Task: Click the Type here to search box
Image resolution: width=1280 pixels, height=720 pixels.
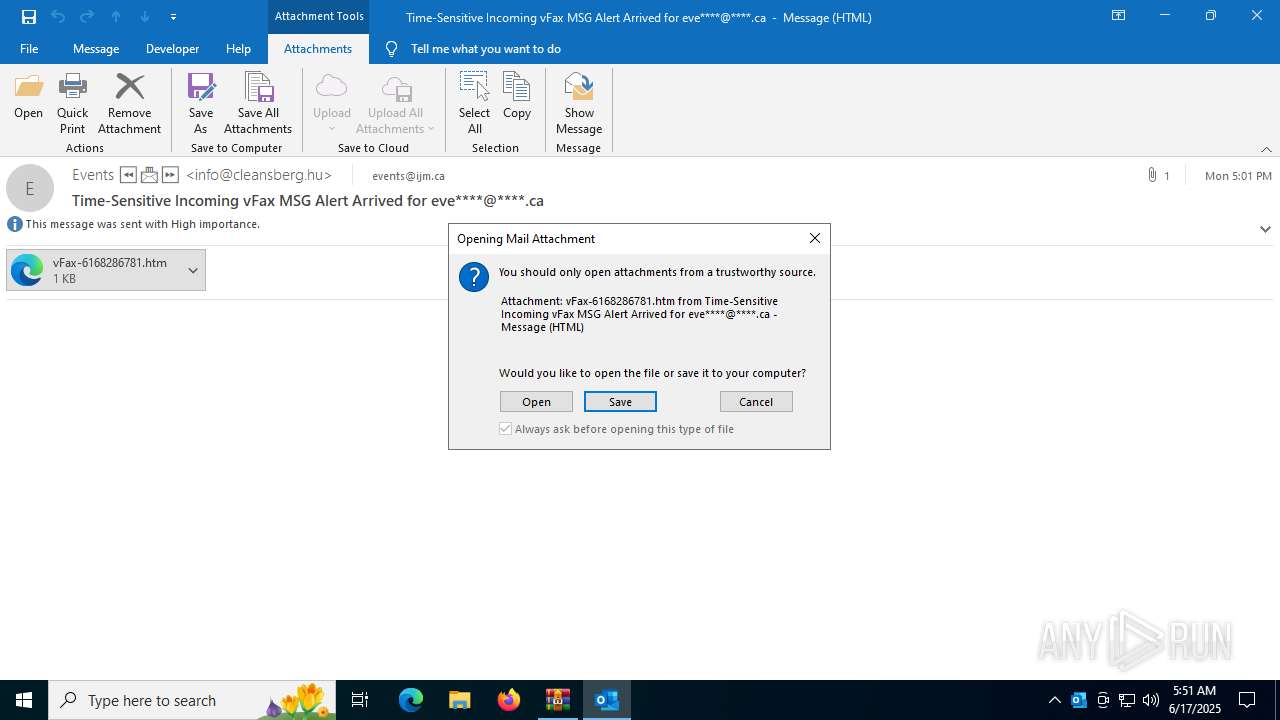Action: pyautogui.click(x=190, y=700)
